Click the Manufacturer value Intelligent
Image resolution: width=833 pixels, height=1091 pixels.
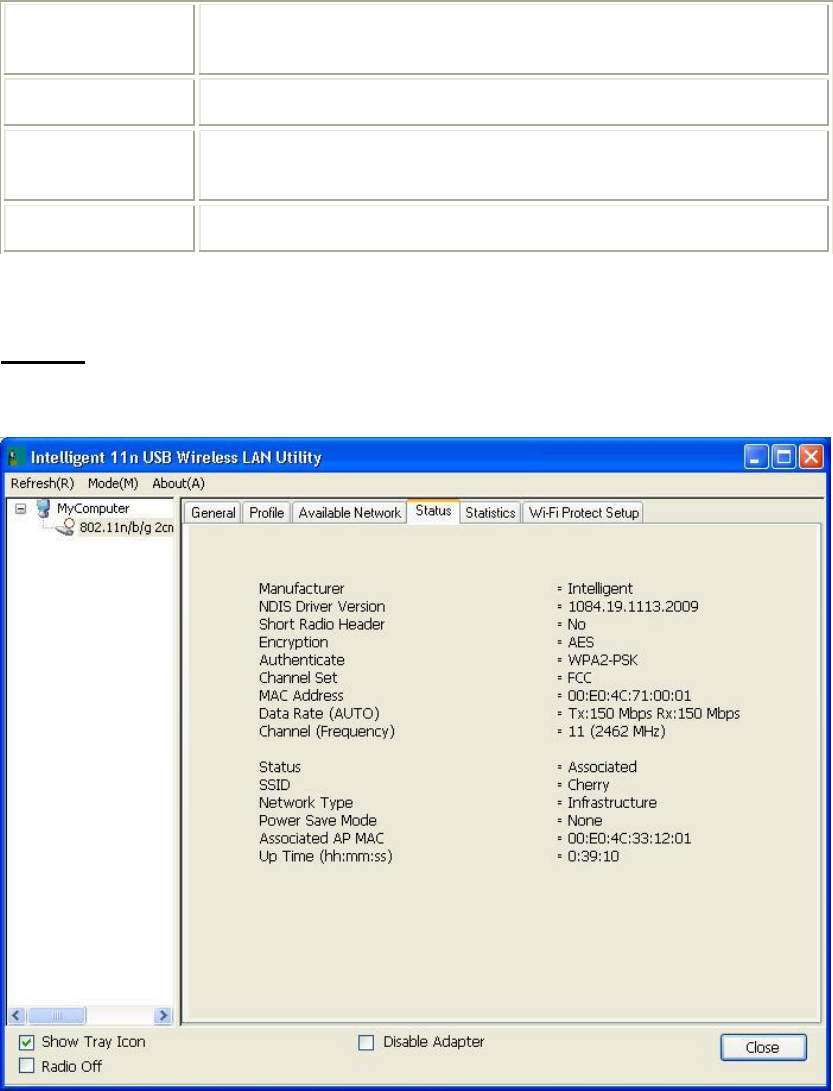tap(600, 589)
